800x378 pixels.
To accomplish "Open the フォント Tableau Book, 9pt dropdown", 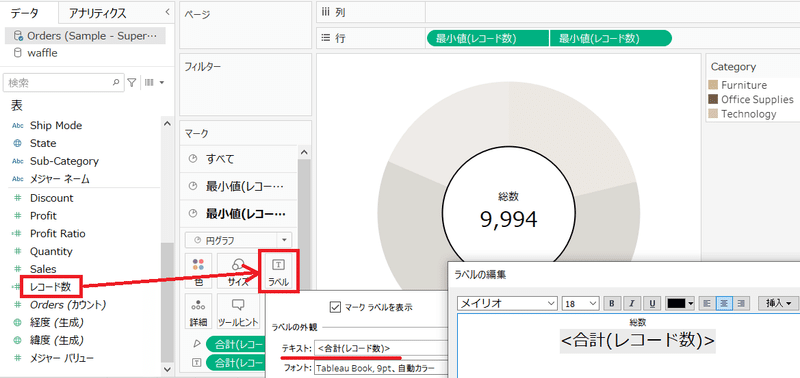I will 381,367.
